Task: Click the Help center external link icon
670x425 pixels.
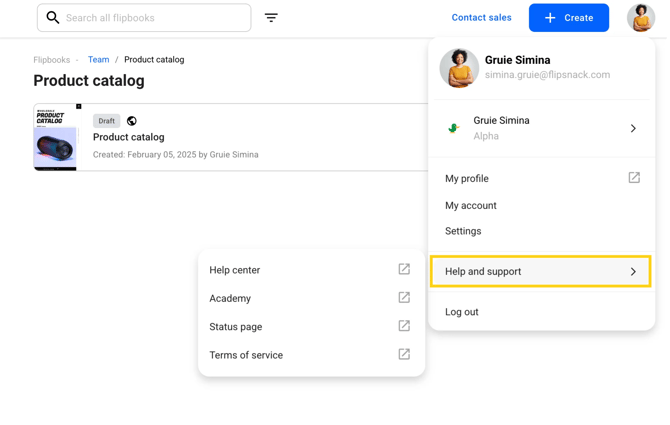Action: click(404, 269)
